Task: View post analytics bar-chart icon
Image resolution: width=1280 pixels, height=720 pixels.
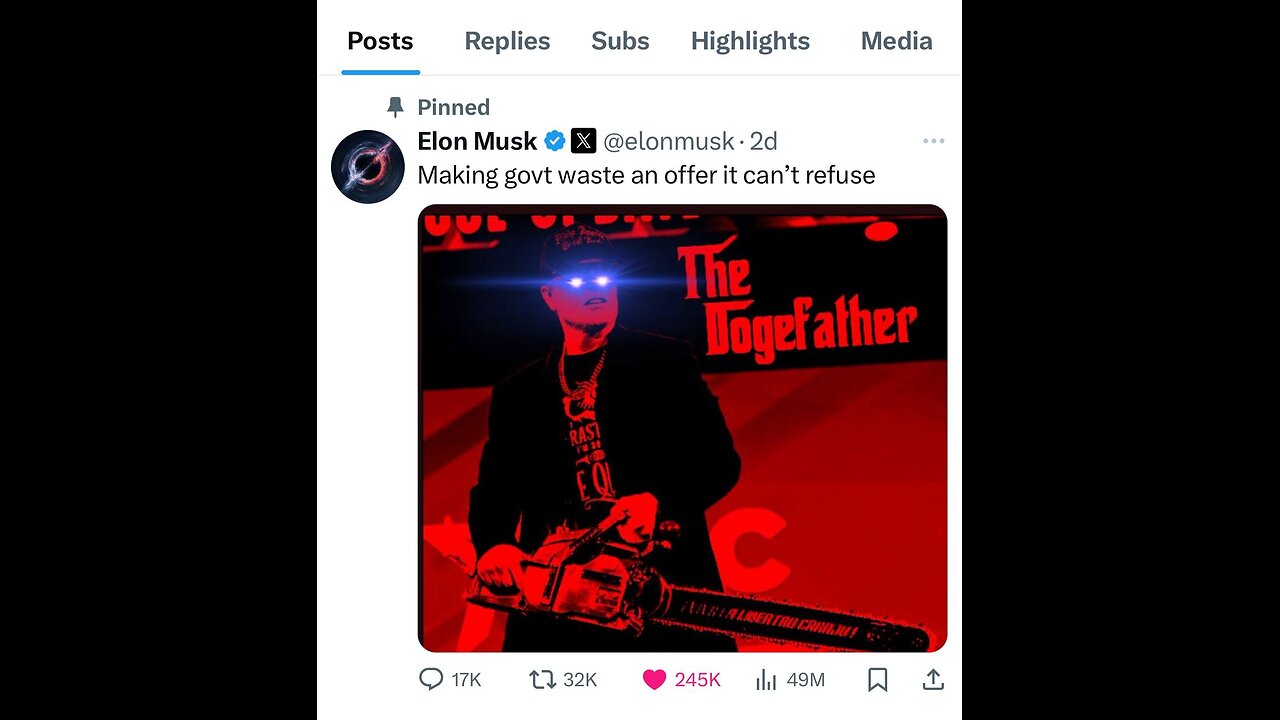Action: [766, 680]
